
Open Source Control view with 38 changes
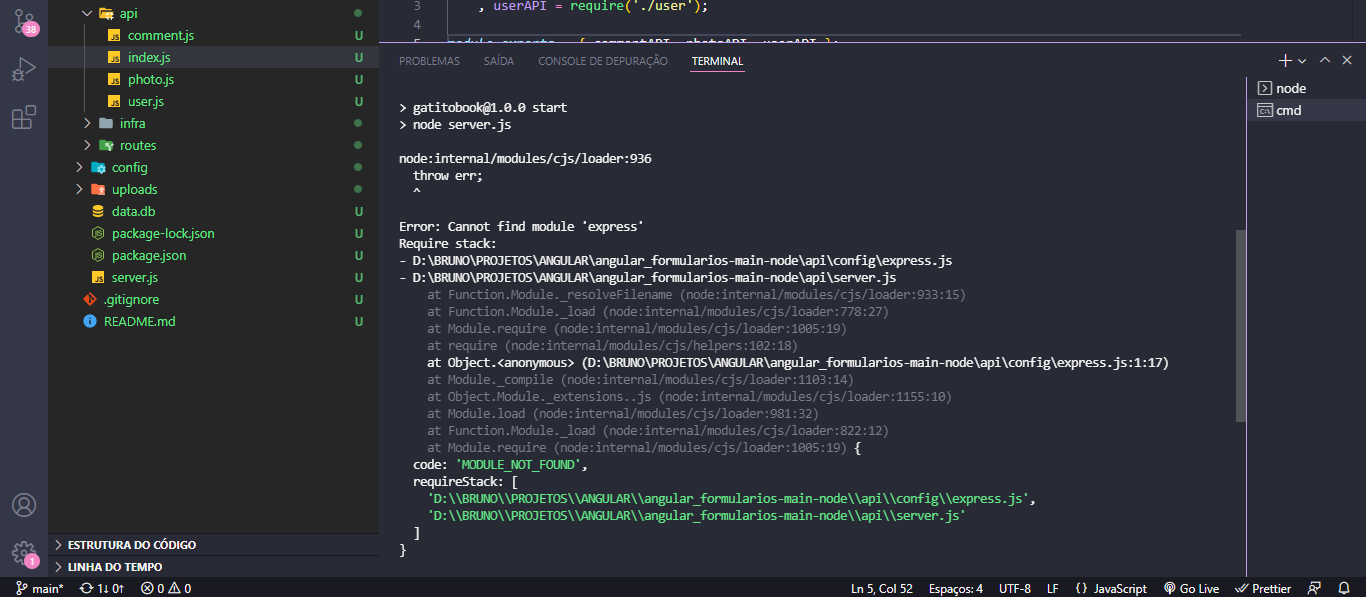(x=24, y=22)
